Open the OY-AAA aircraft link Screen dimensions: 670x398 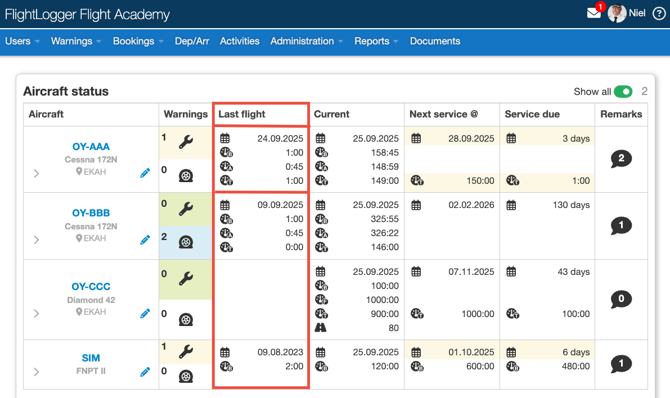click(x=91, y=147)
